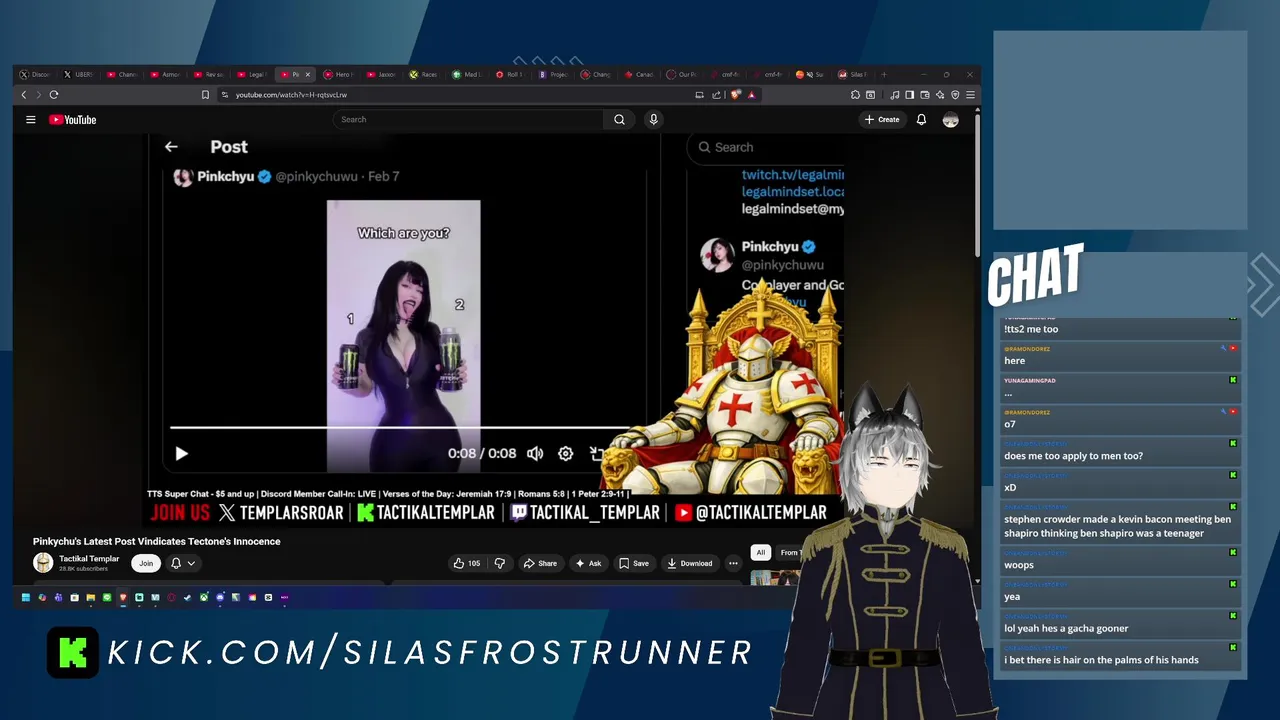This screenshot has height=720, width=1280.
Task: Click the Create button
Action: [882, 120]
